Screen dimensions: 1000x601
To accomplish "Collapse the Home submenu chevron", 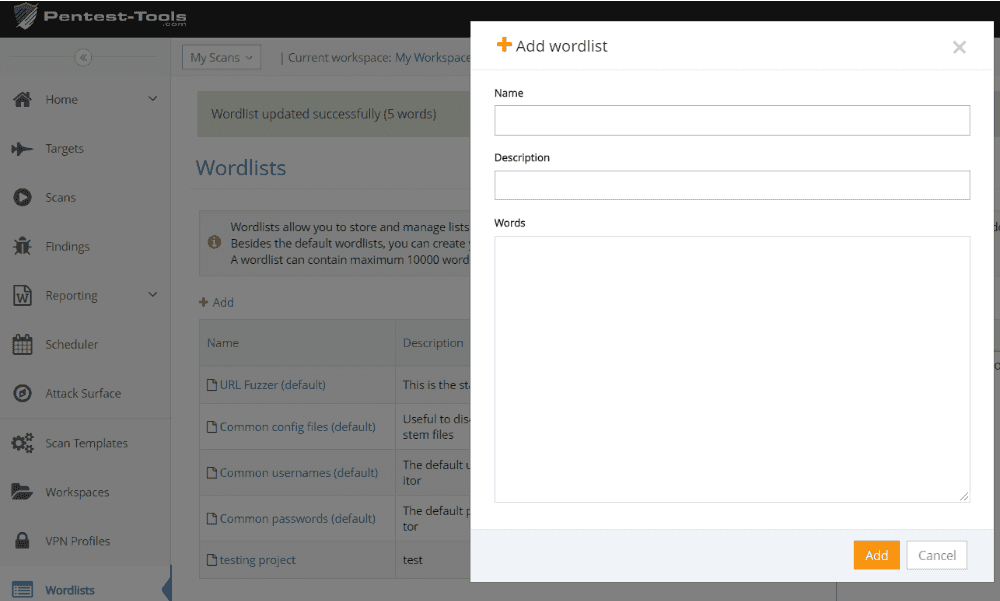I will pyautogui.click(x=153, y=99).
